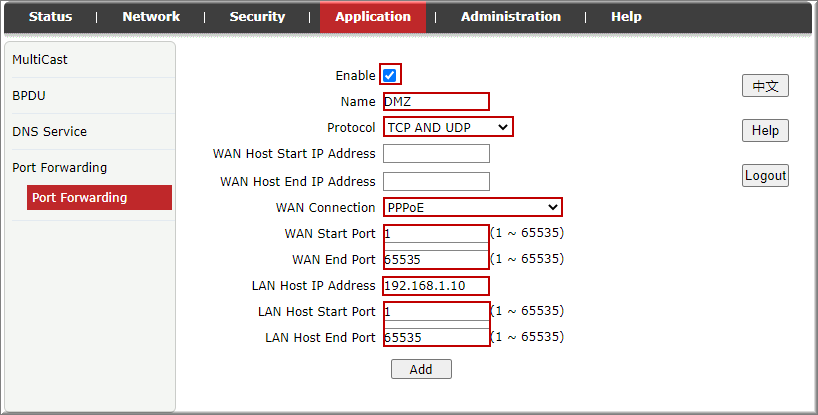Click the Help button on the right
The height and width of the screenshot is (415, 818).
coord(765,131)
